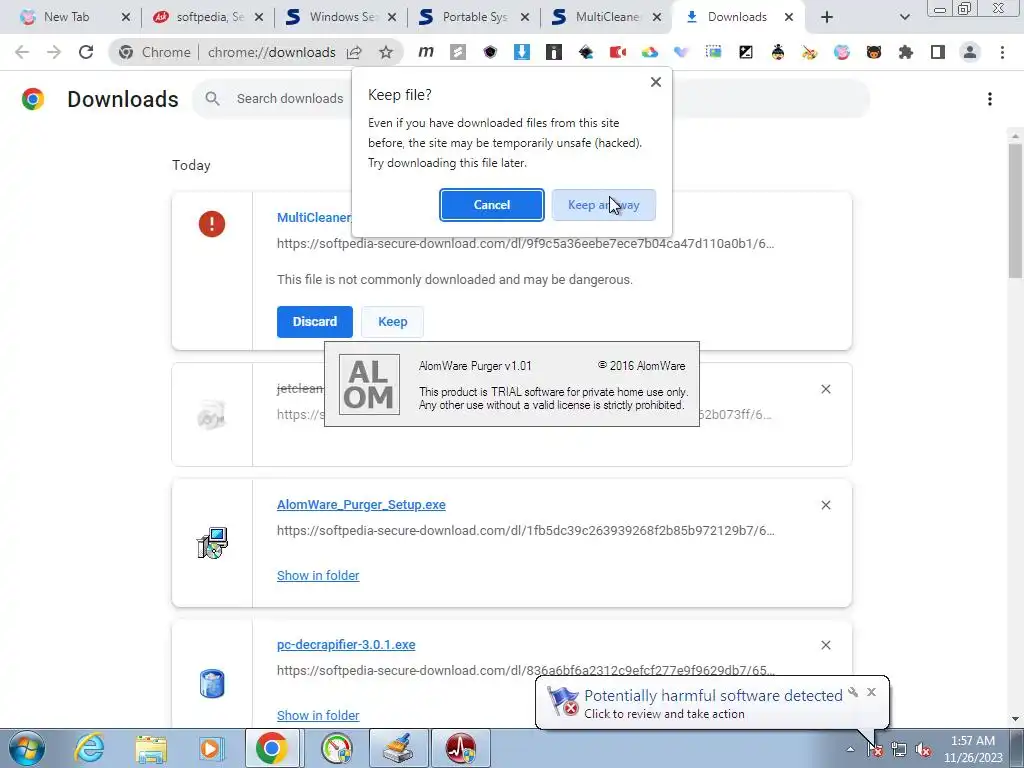Click the muted volume tray icon
The height and width of the screenshot is (768, 1024).
923,750
